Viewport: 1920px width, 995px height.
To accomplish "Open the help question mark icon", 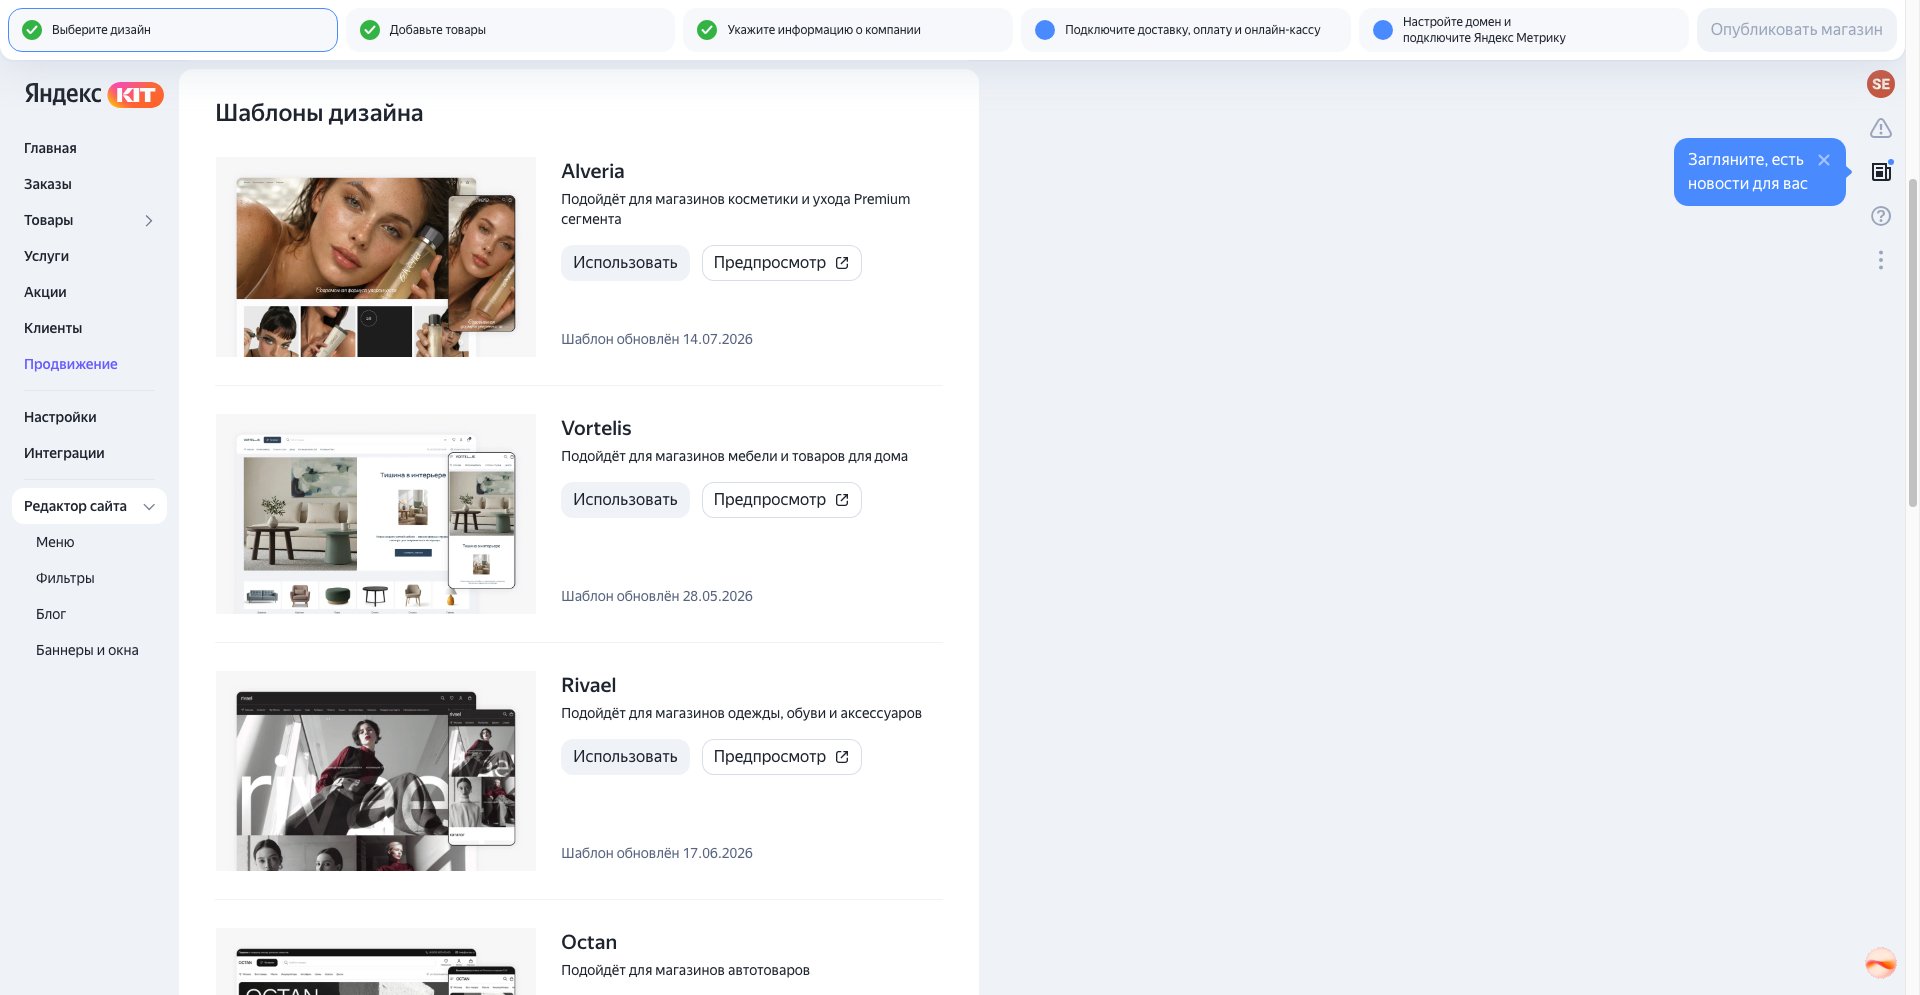I will click(x=1880, y=216).
